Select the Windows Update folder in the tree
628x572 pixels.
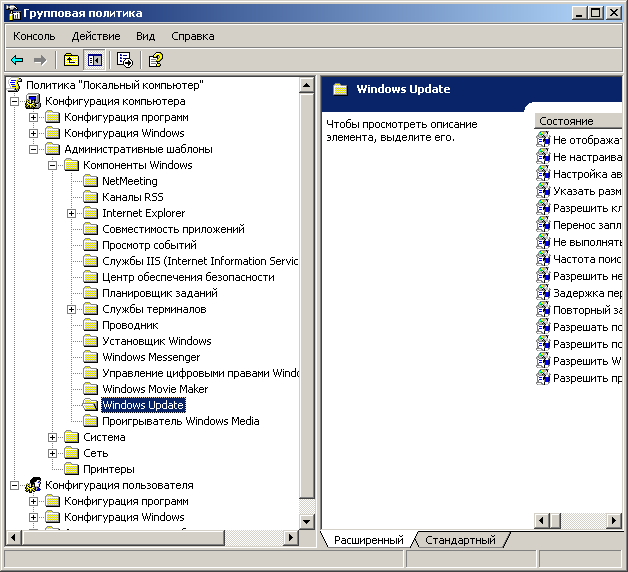tap(143, 405)
